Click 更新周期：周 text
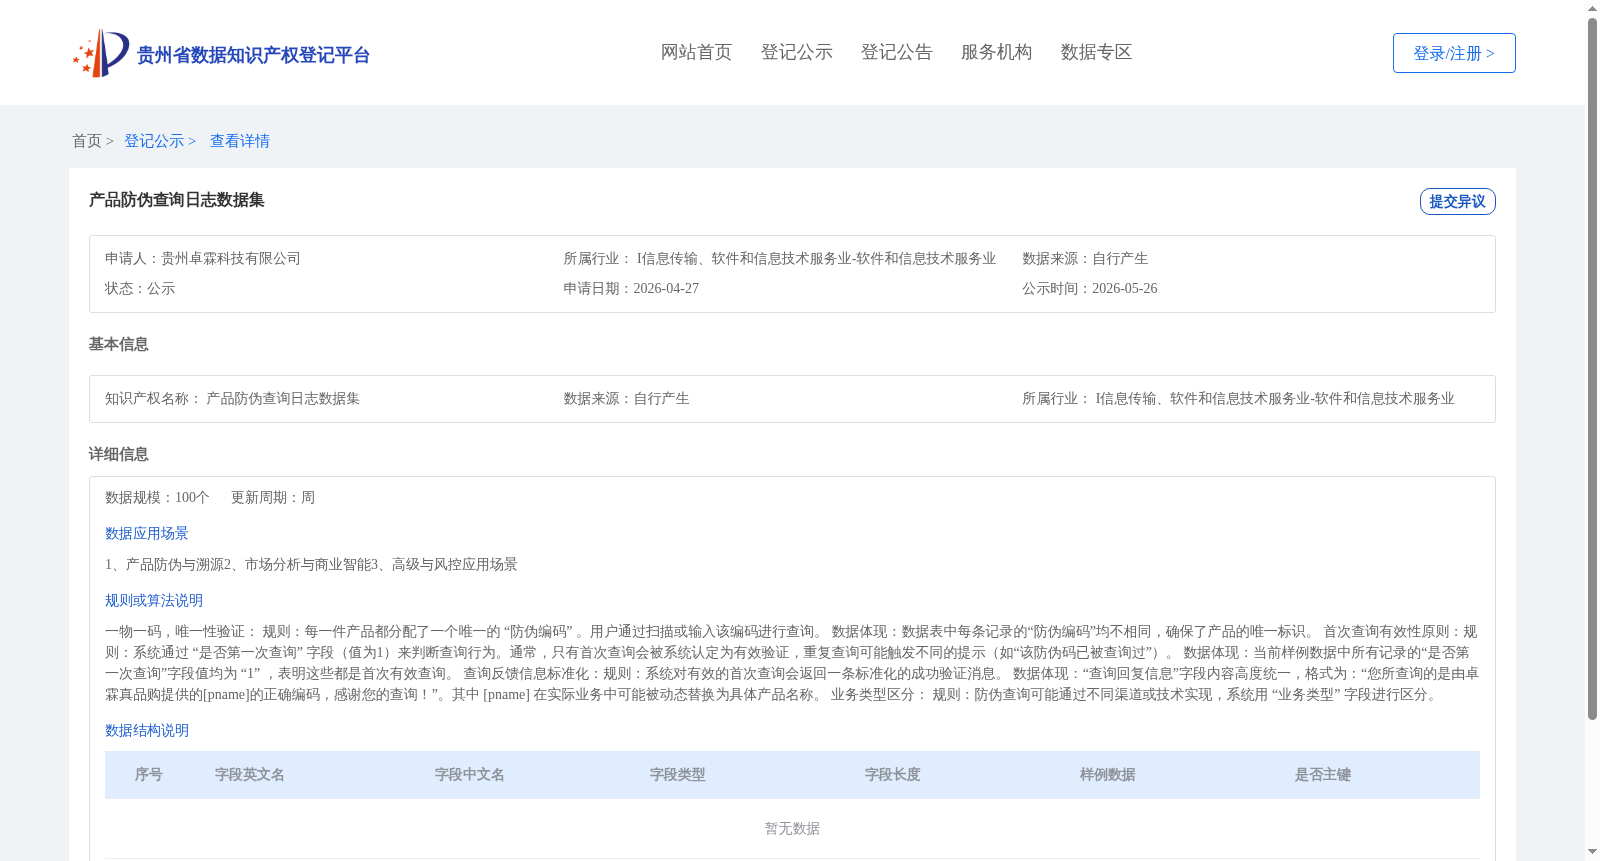Viewport: 1600px width, 861px height. click(273, 497)
